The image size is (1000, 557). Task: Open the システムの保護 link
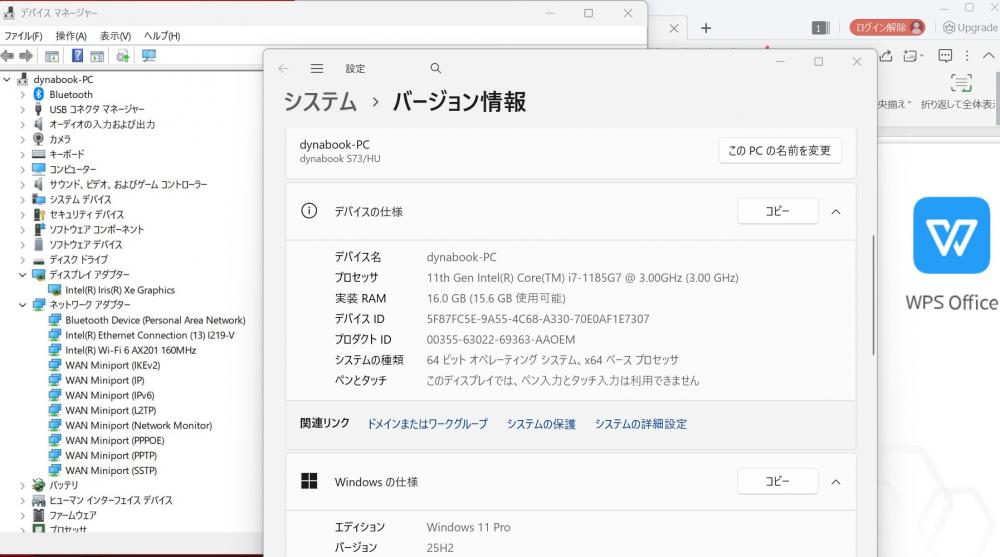(541, 424)
